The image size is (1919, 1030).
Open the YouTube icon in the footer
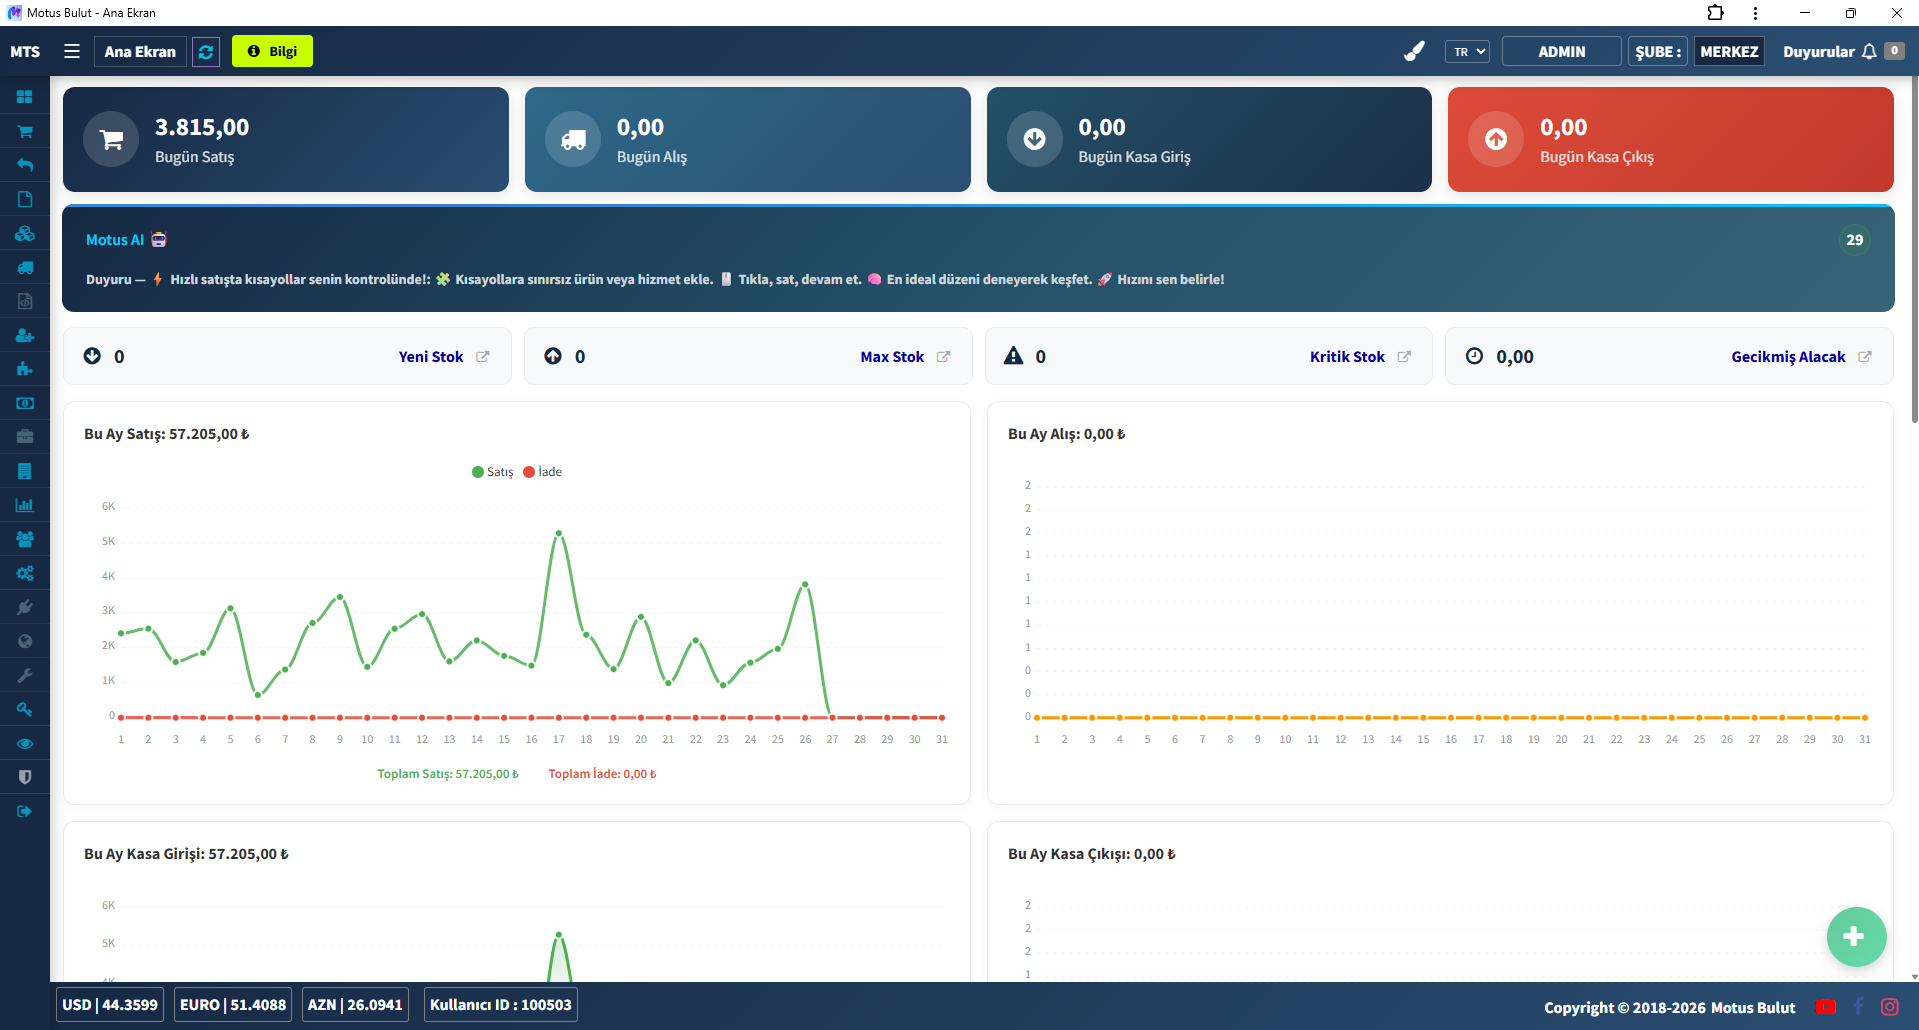1826,1007
